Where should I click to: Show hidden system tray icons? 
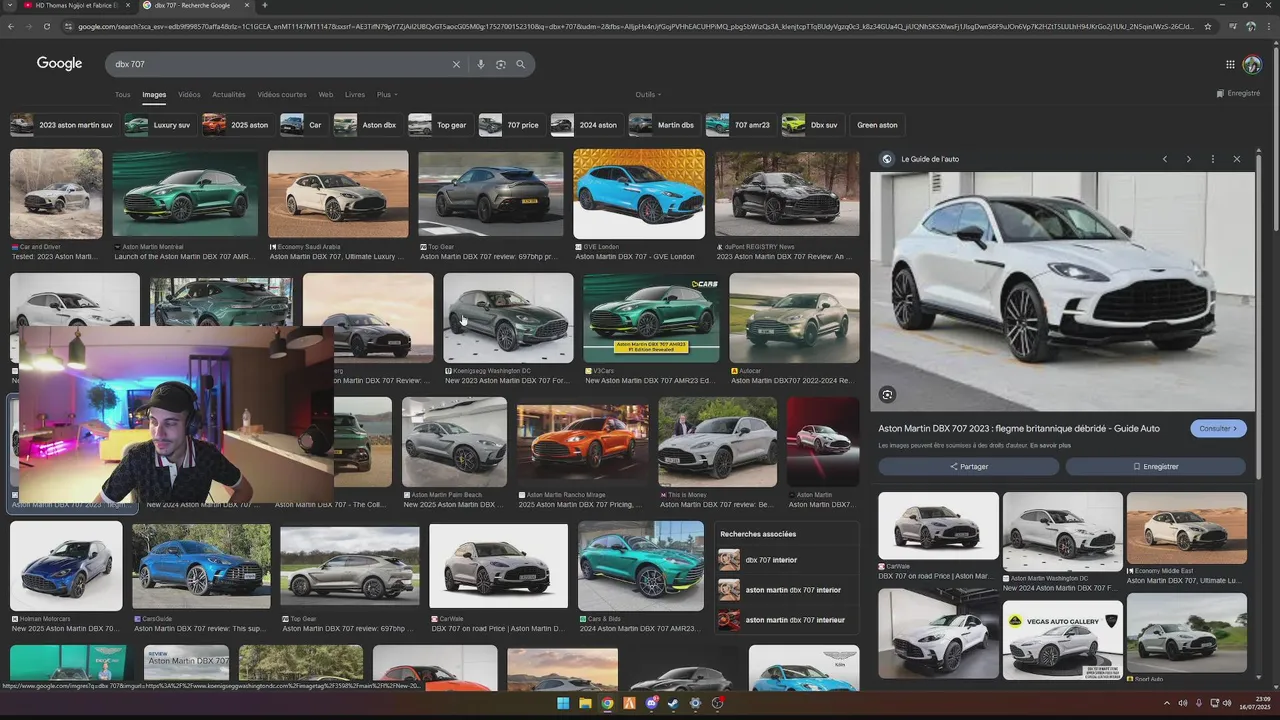click(1166, 703)
